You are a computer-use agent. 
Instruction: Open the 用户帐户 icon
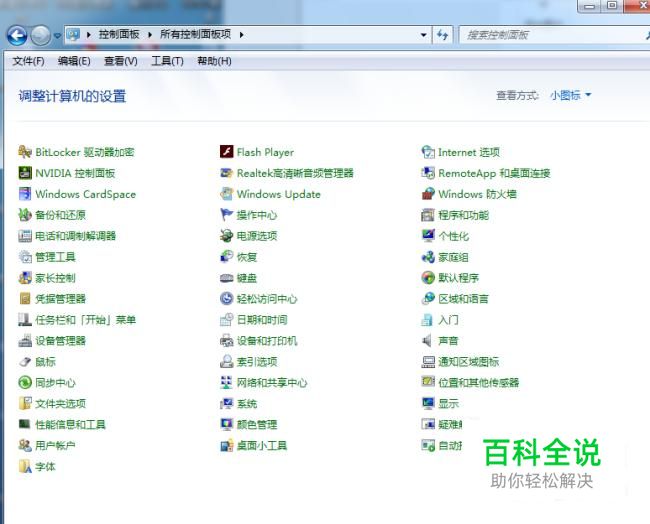[x=25, y=445]
